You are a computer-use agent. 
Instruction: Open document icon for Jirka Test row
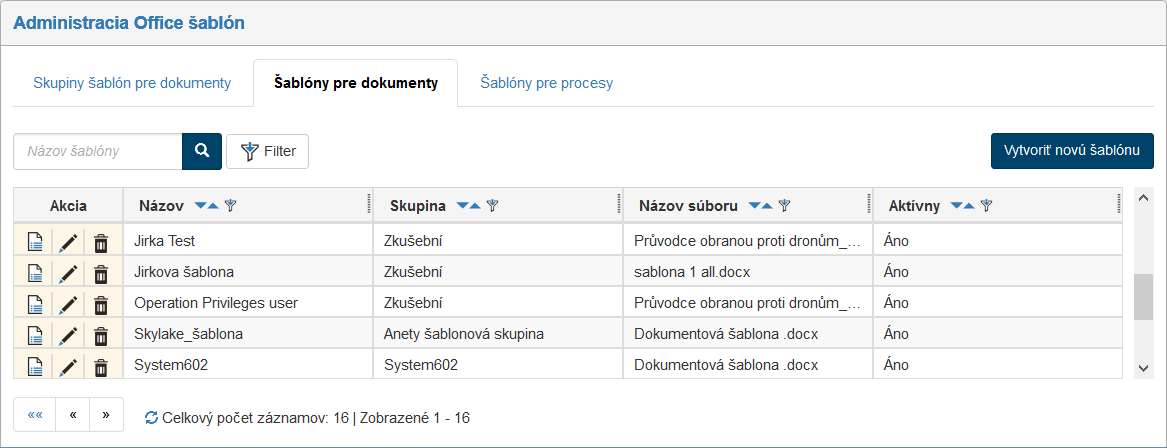34,242
